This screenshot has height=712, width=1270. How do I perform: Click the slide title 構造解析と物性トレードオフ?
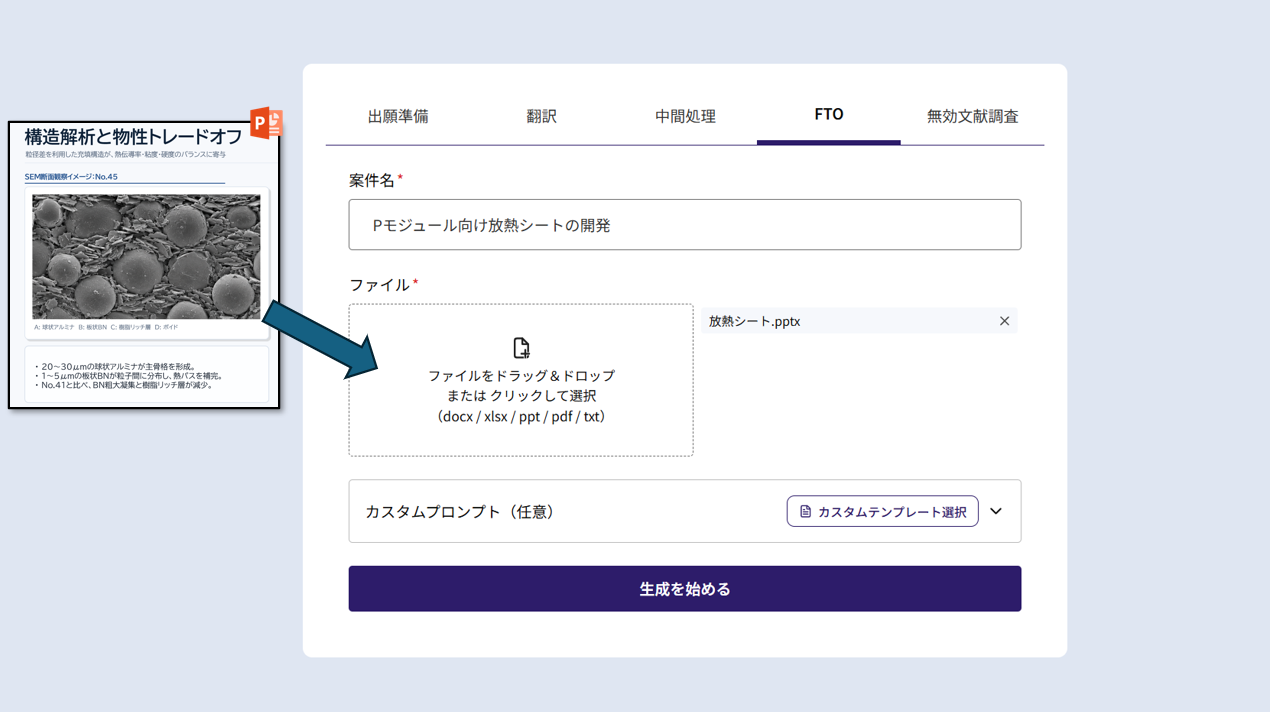(133, 137)
